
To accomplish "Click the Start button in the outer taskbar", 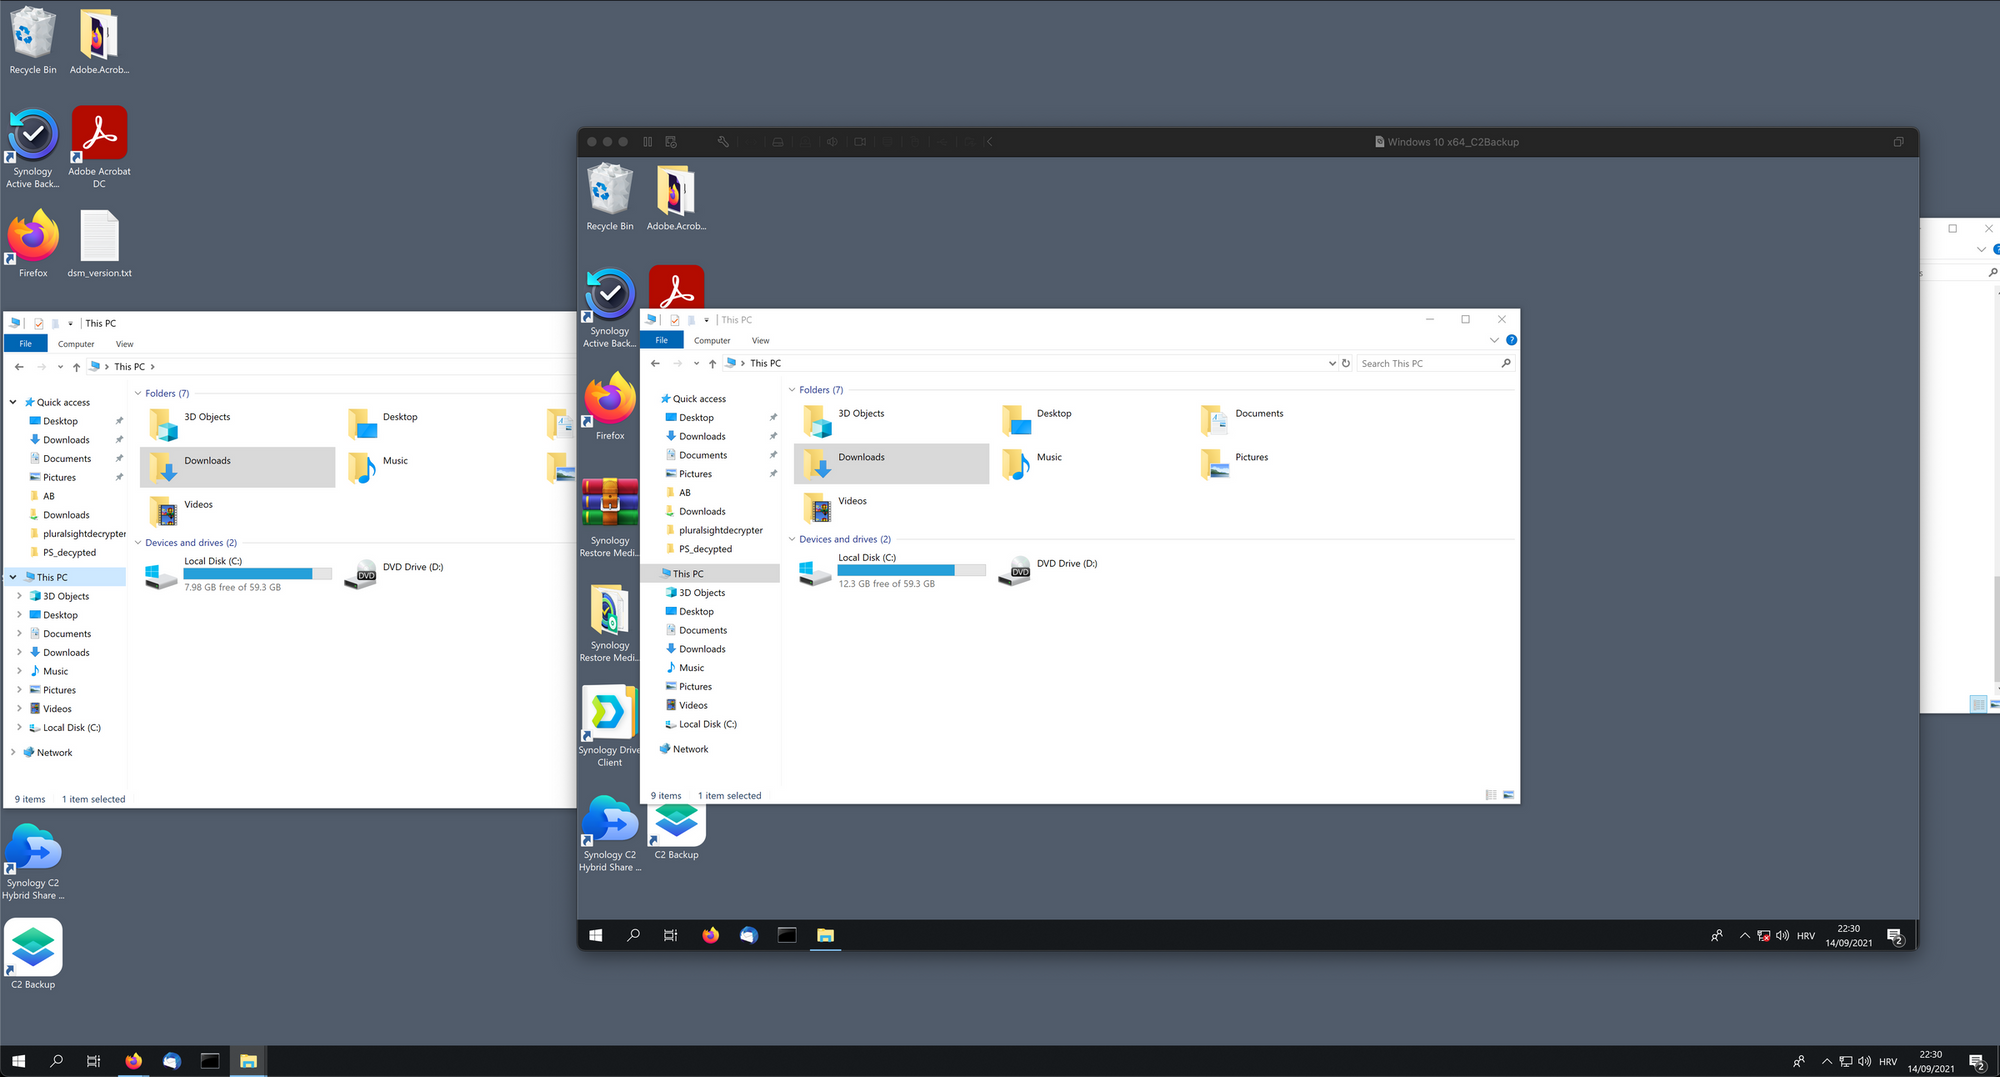I will click(18, 1061).
